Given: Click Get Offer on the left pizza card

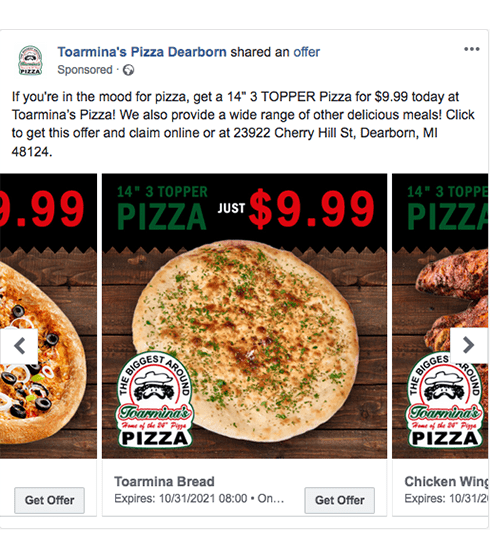Looking at the screenshot, I should pos(50,500).
